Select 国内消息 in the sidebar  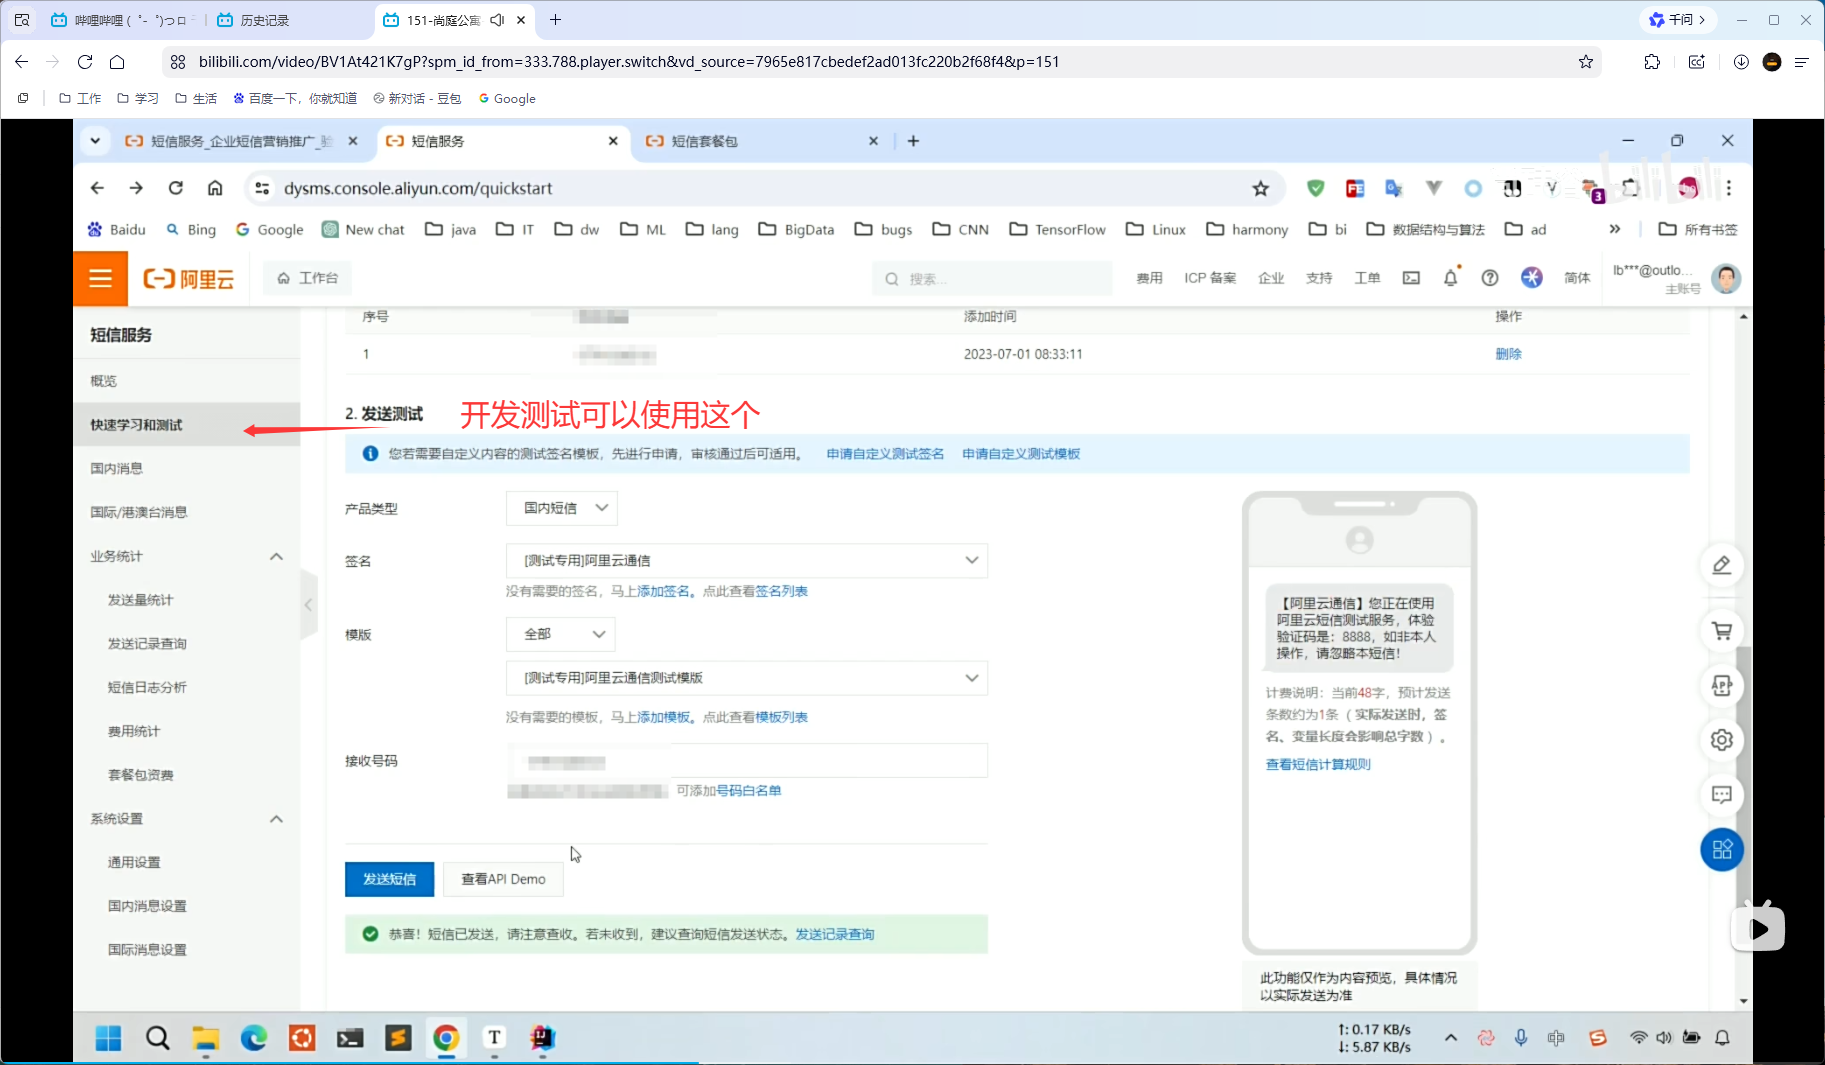pos(117,468)
